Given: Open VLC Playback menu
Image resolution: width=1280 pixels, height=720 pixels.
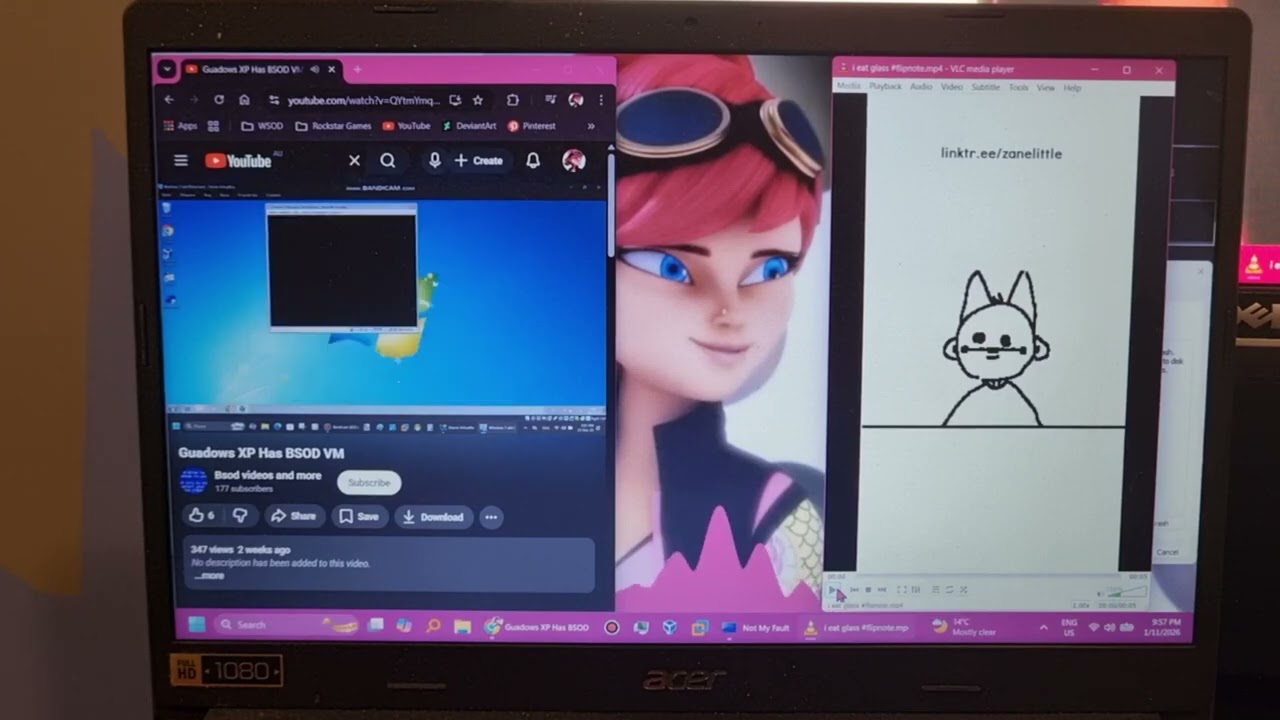Looking at the screenshot, I should tap(885, 87).
